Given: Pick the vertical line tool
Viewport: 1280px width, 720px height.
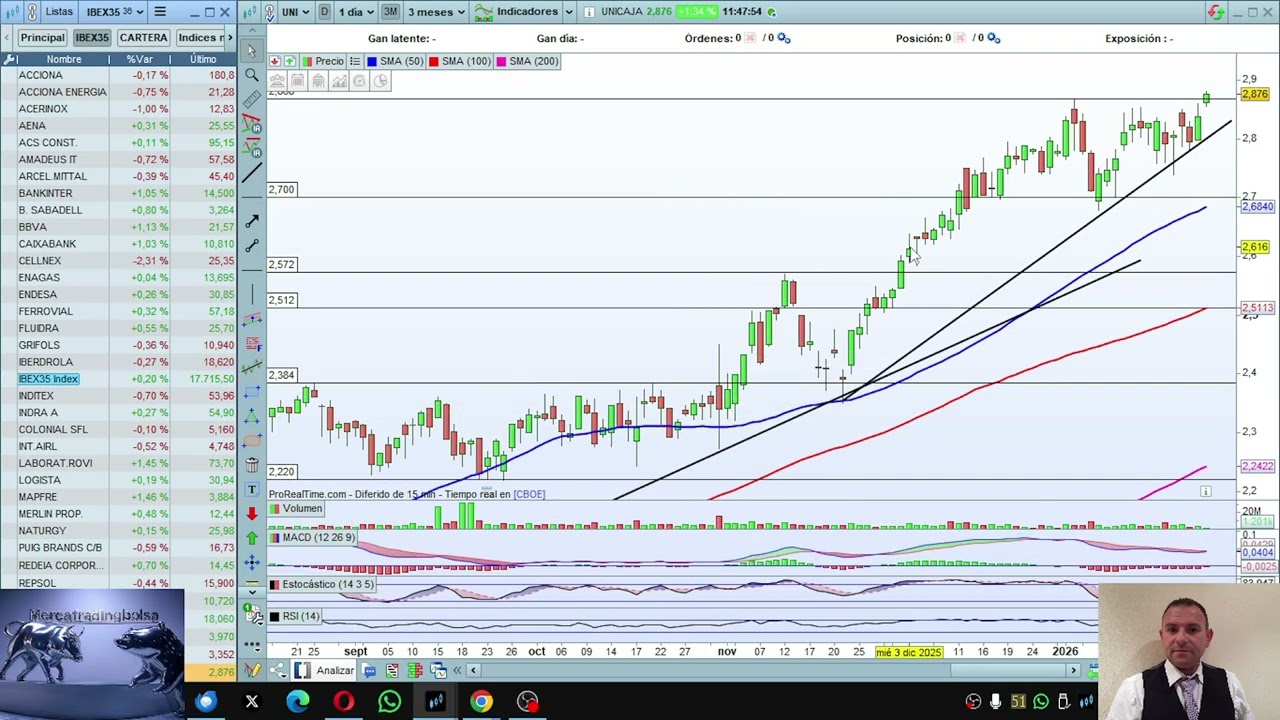Looking at the screenshot, I should pos(251,294).
